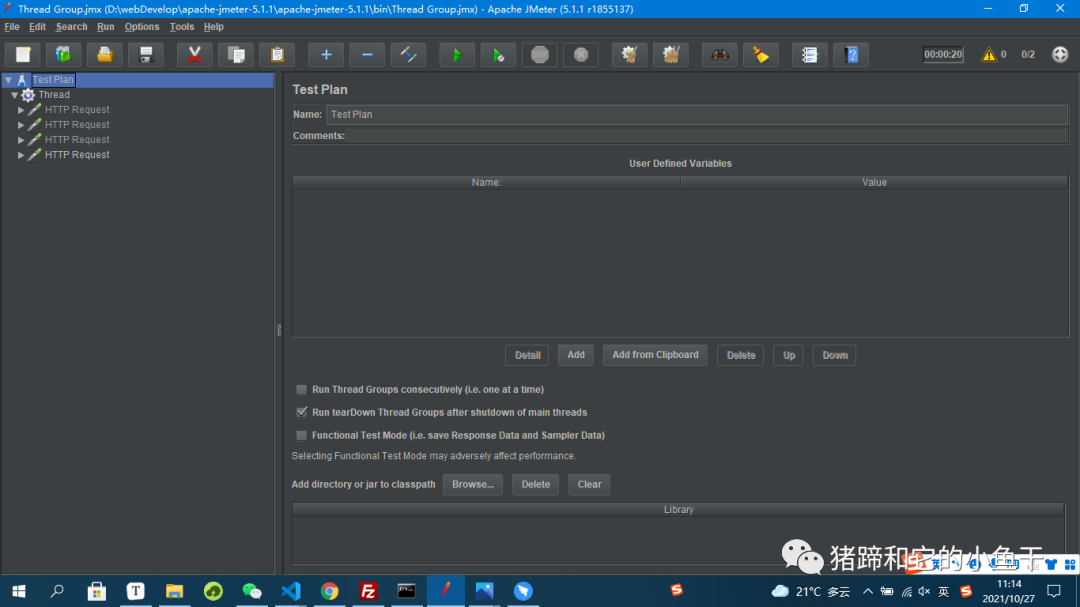The width and height of the screenshot is (1080, 607).
Task: Toggle Run Thread Groups consecutively checkbox
Action: 302,389
